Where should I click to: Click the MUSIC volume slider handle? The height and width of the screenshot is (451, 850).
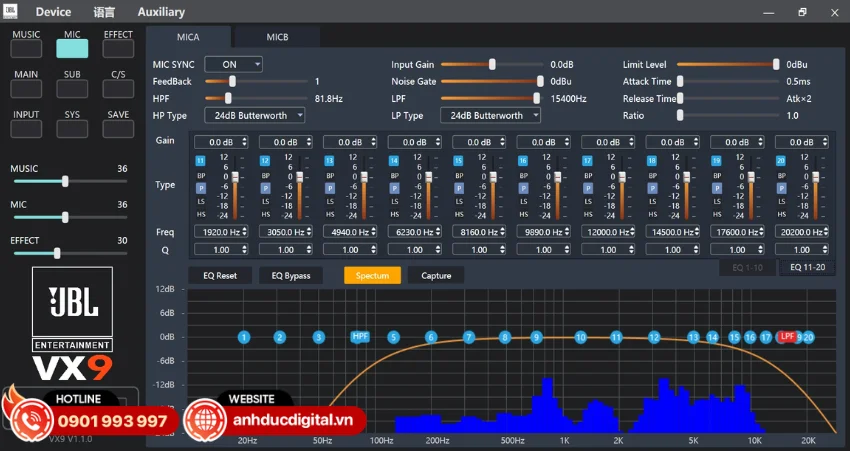(65, 182)
